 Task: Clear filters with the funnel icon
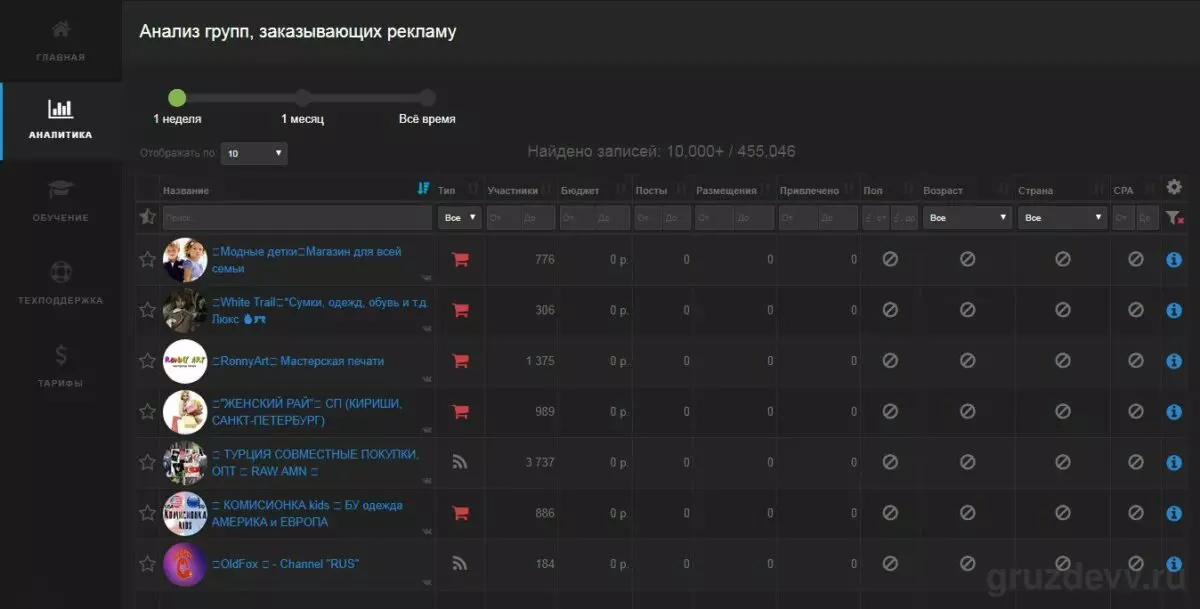click(1174, 217)
